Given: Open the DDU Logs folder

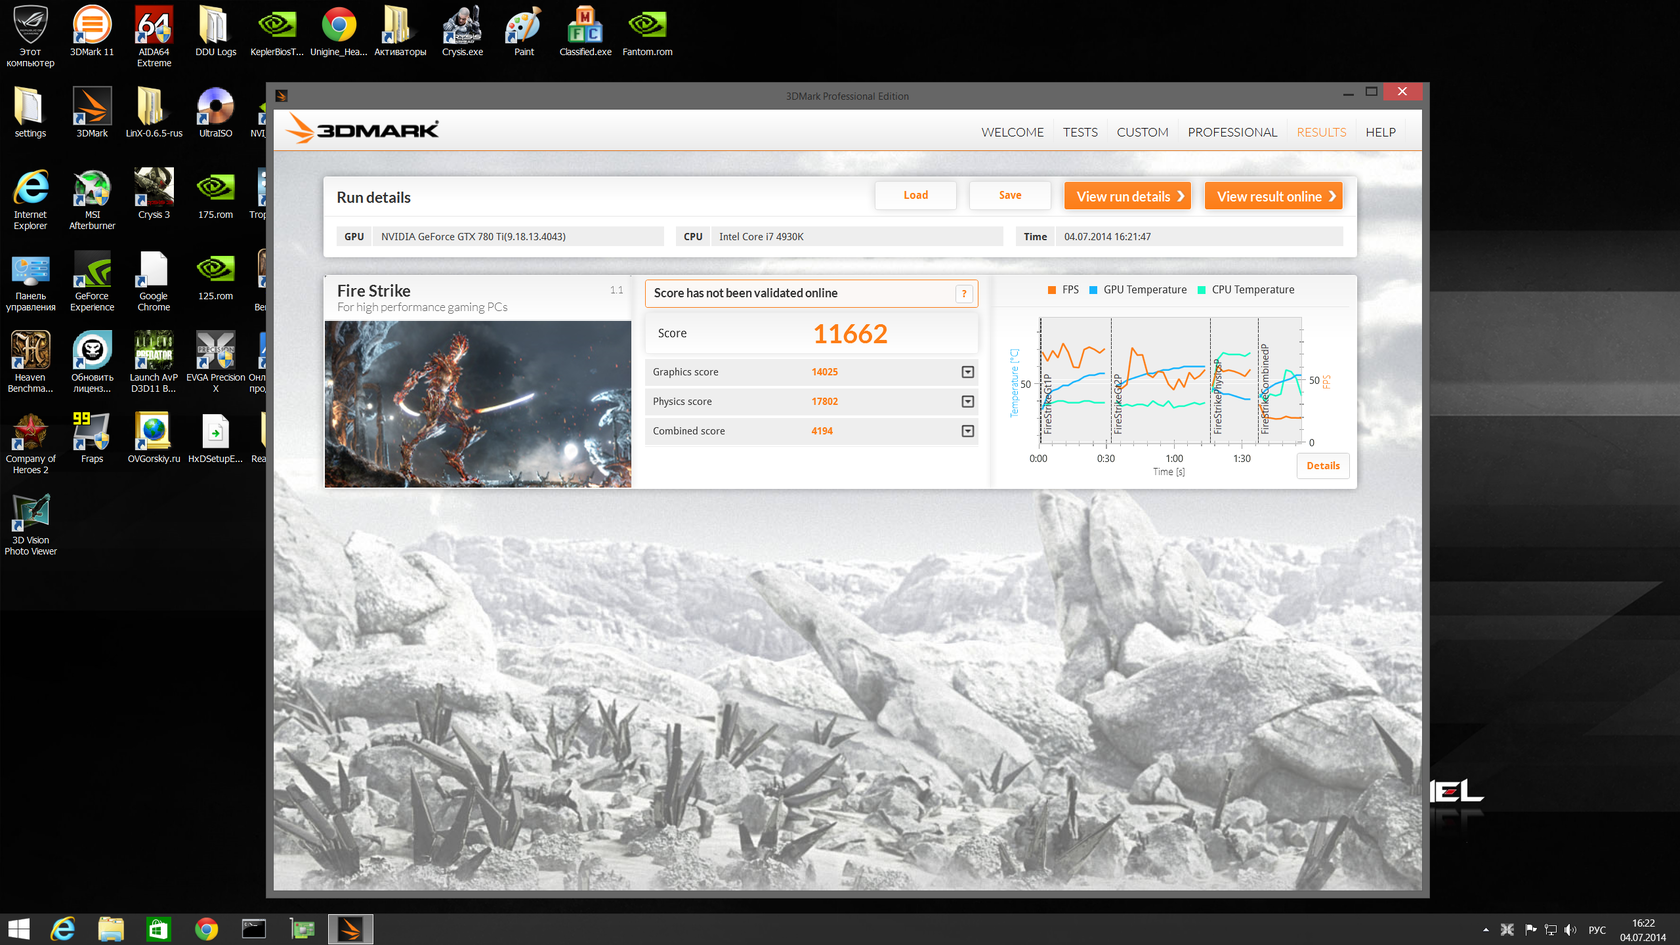Looking at the screenshot, I should pos(215,31).
